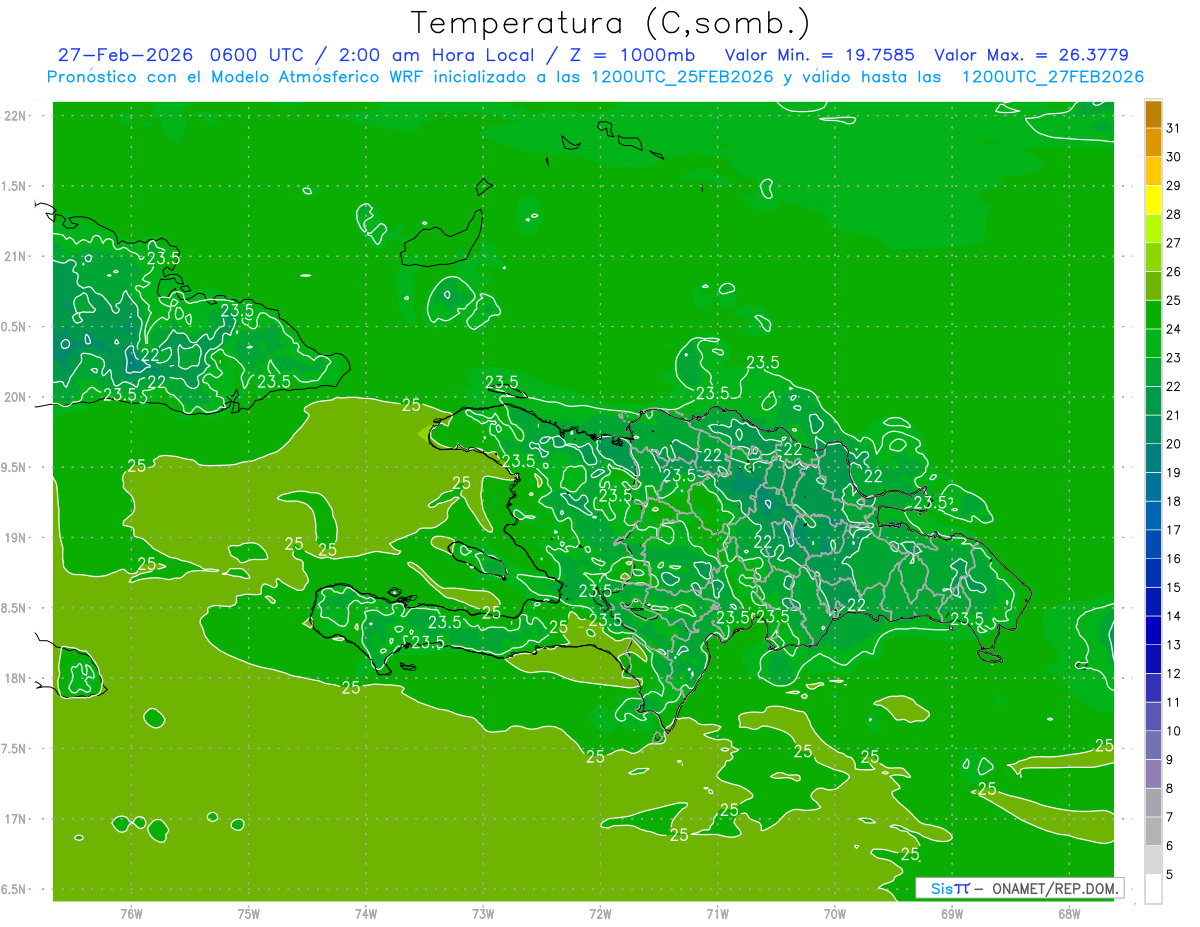Screen dimensions: 1200x927
Task: Click the 71W longitude axis label
Action: coord(717,914)
